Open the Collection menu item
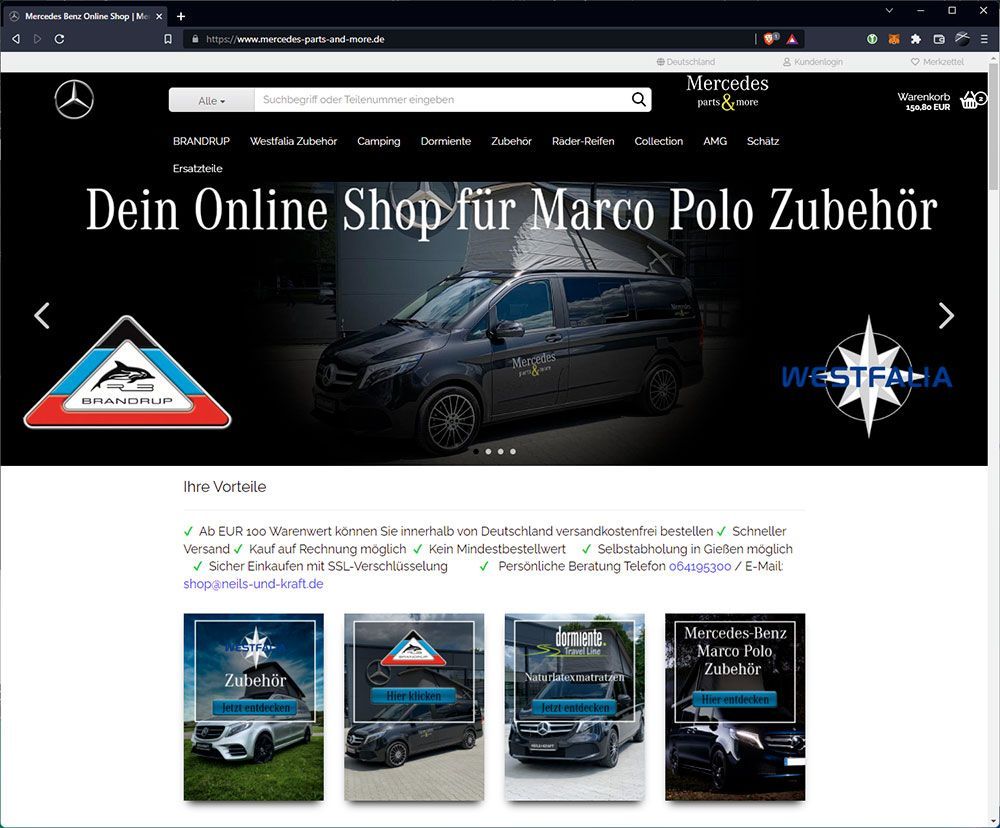 659,141
